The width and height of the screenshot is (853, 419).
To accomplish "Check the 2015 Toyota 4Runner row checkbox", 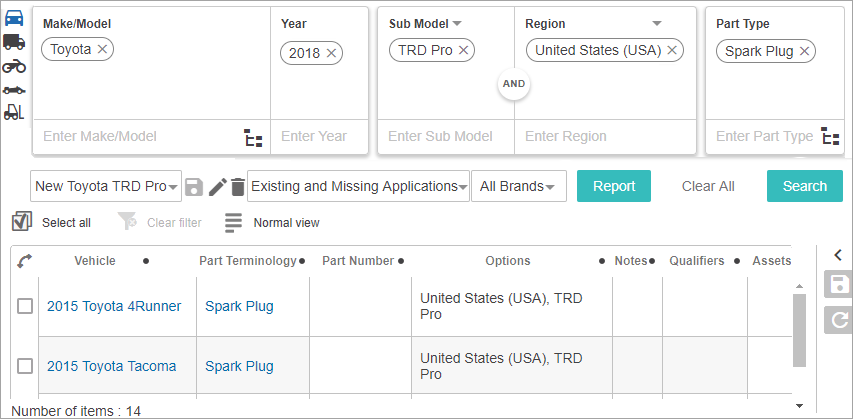I will tap(24, 306).
